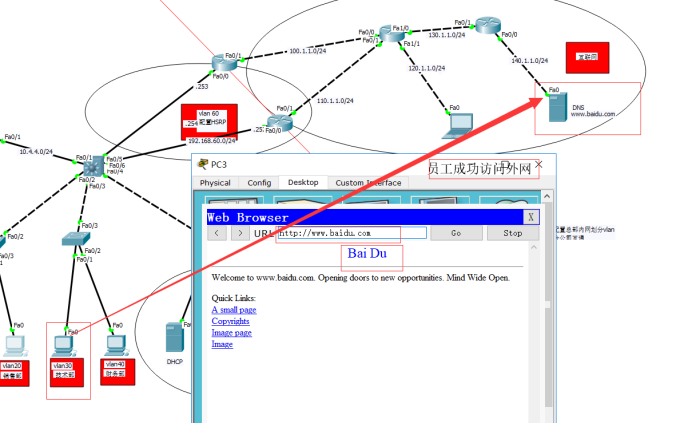This screenshot has width=693, height=423.
Task: Click the 10.4.4.0/24 network label
Action: (x=36, y=152)
